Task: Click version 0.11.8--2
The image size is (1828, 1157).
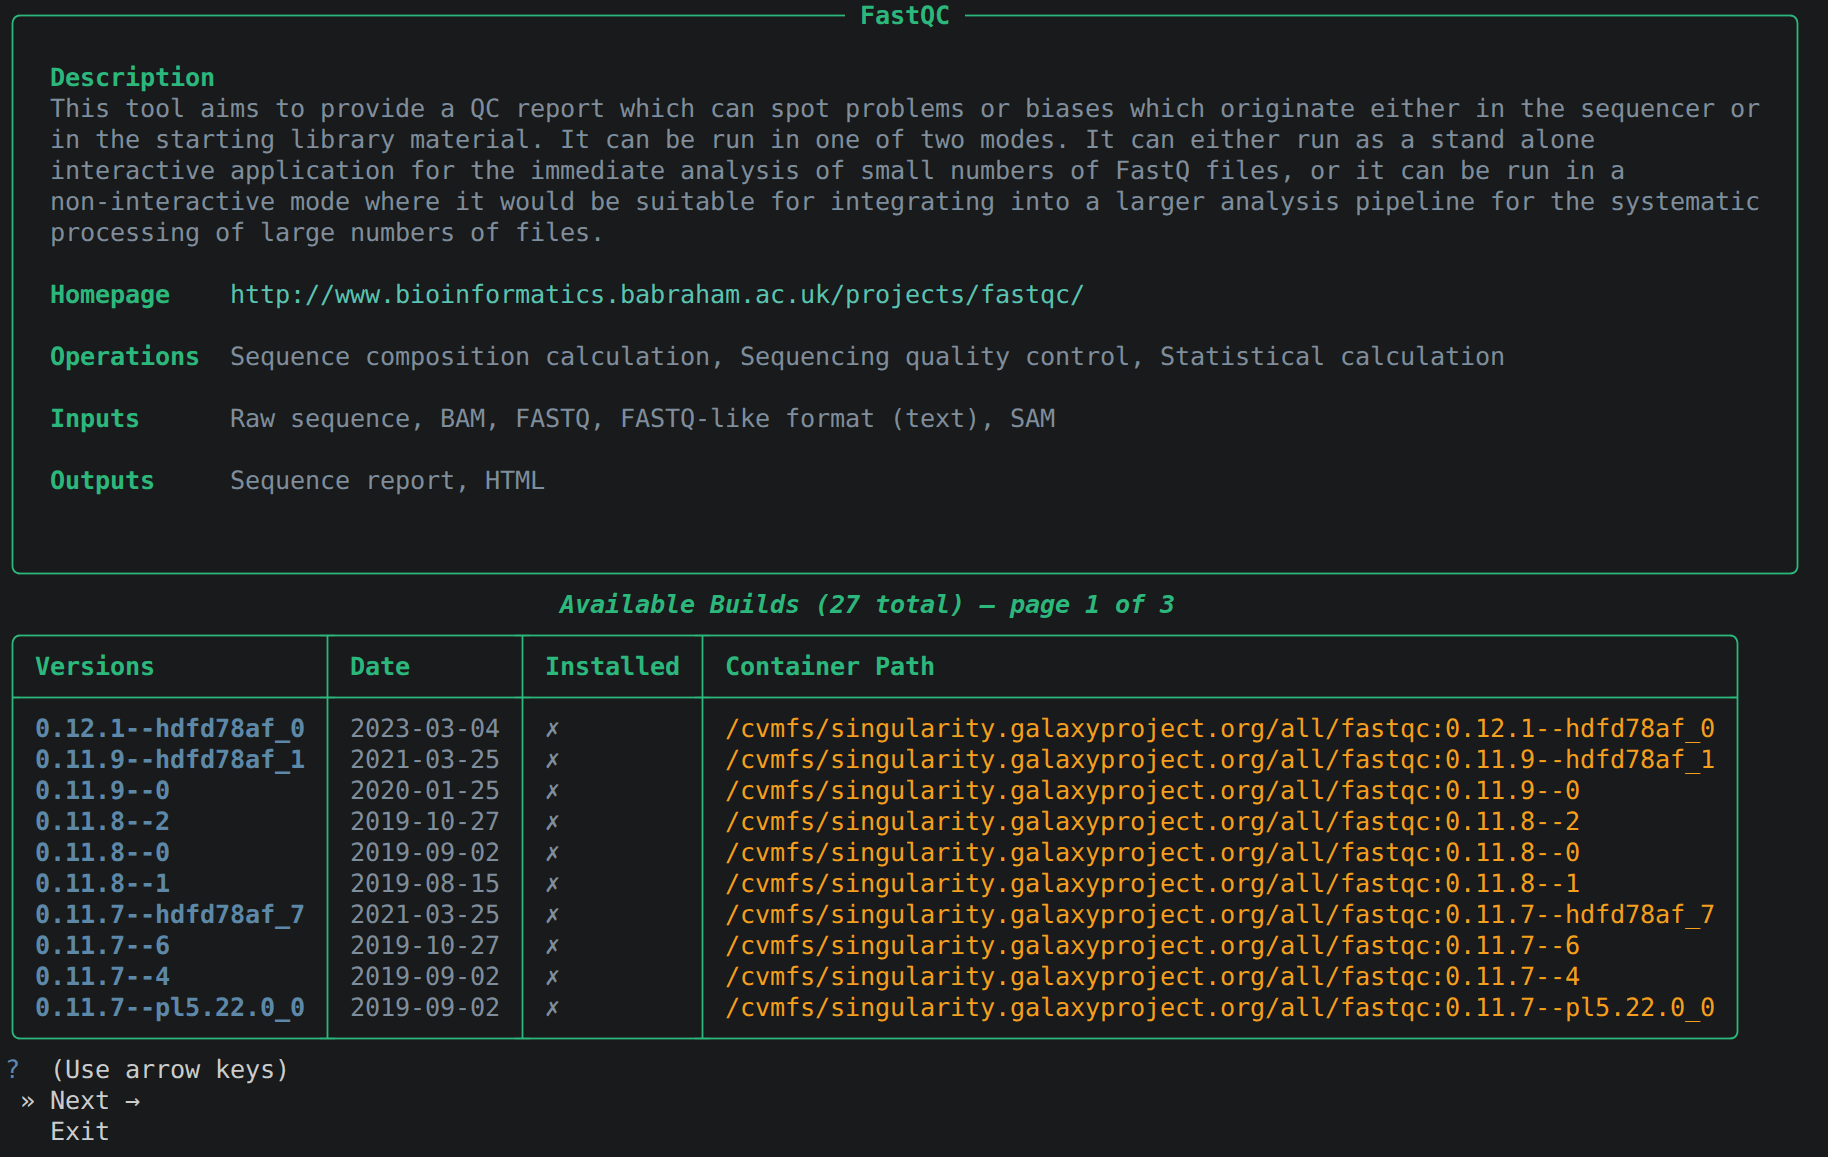Action: pyautogui.click(x=102, y=822)
